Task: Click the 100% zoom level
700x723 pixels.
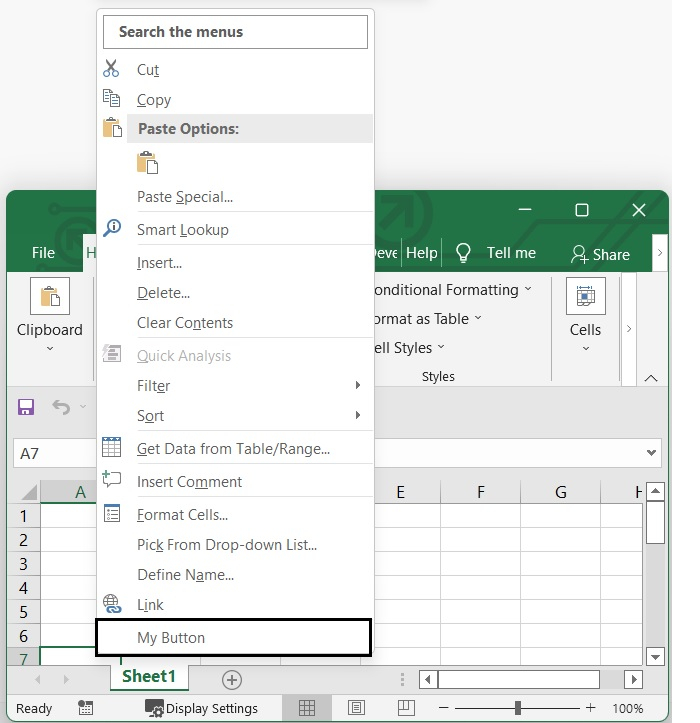Action: 627,708
